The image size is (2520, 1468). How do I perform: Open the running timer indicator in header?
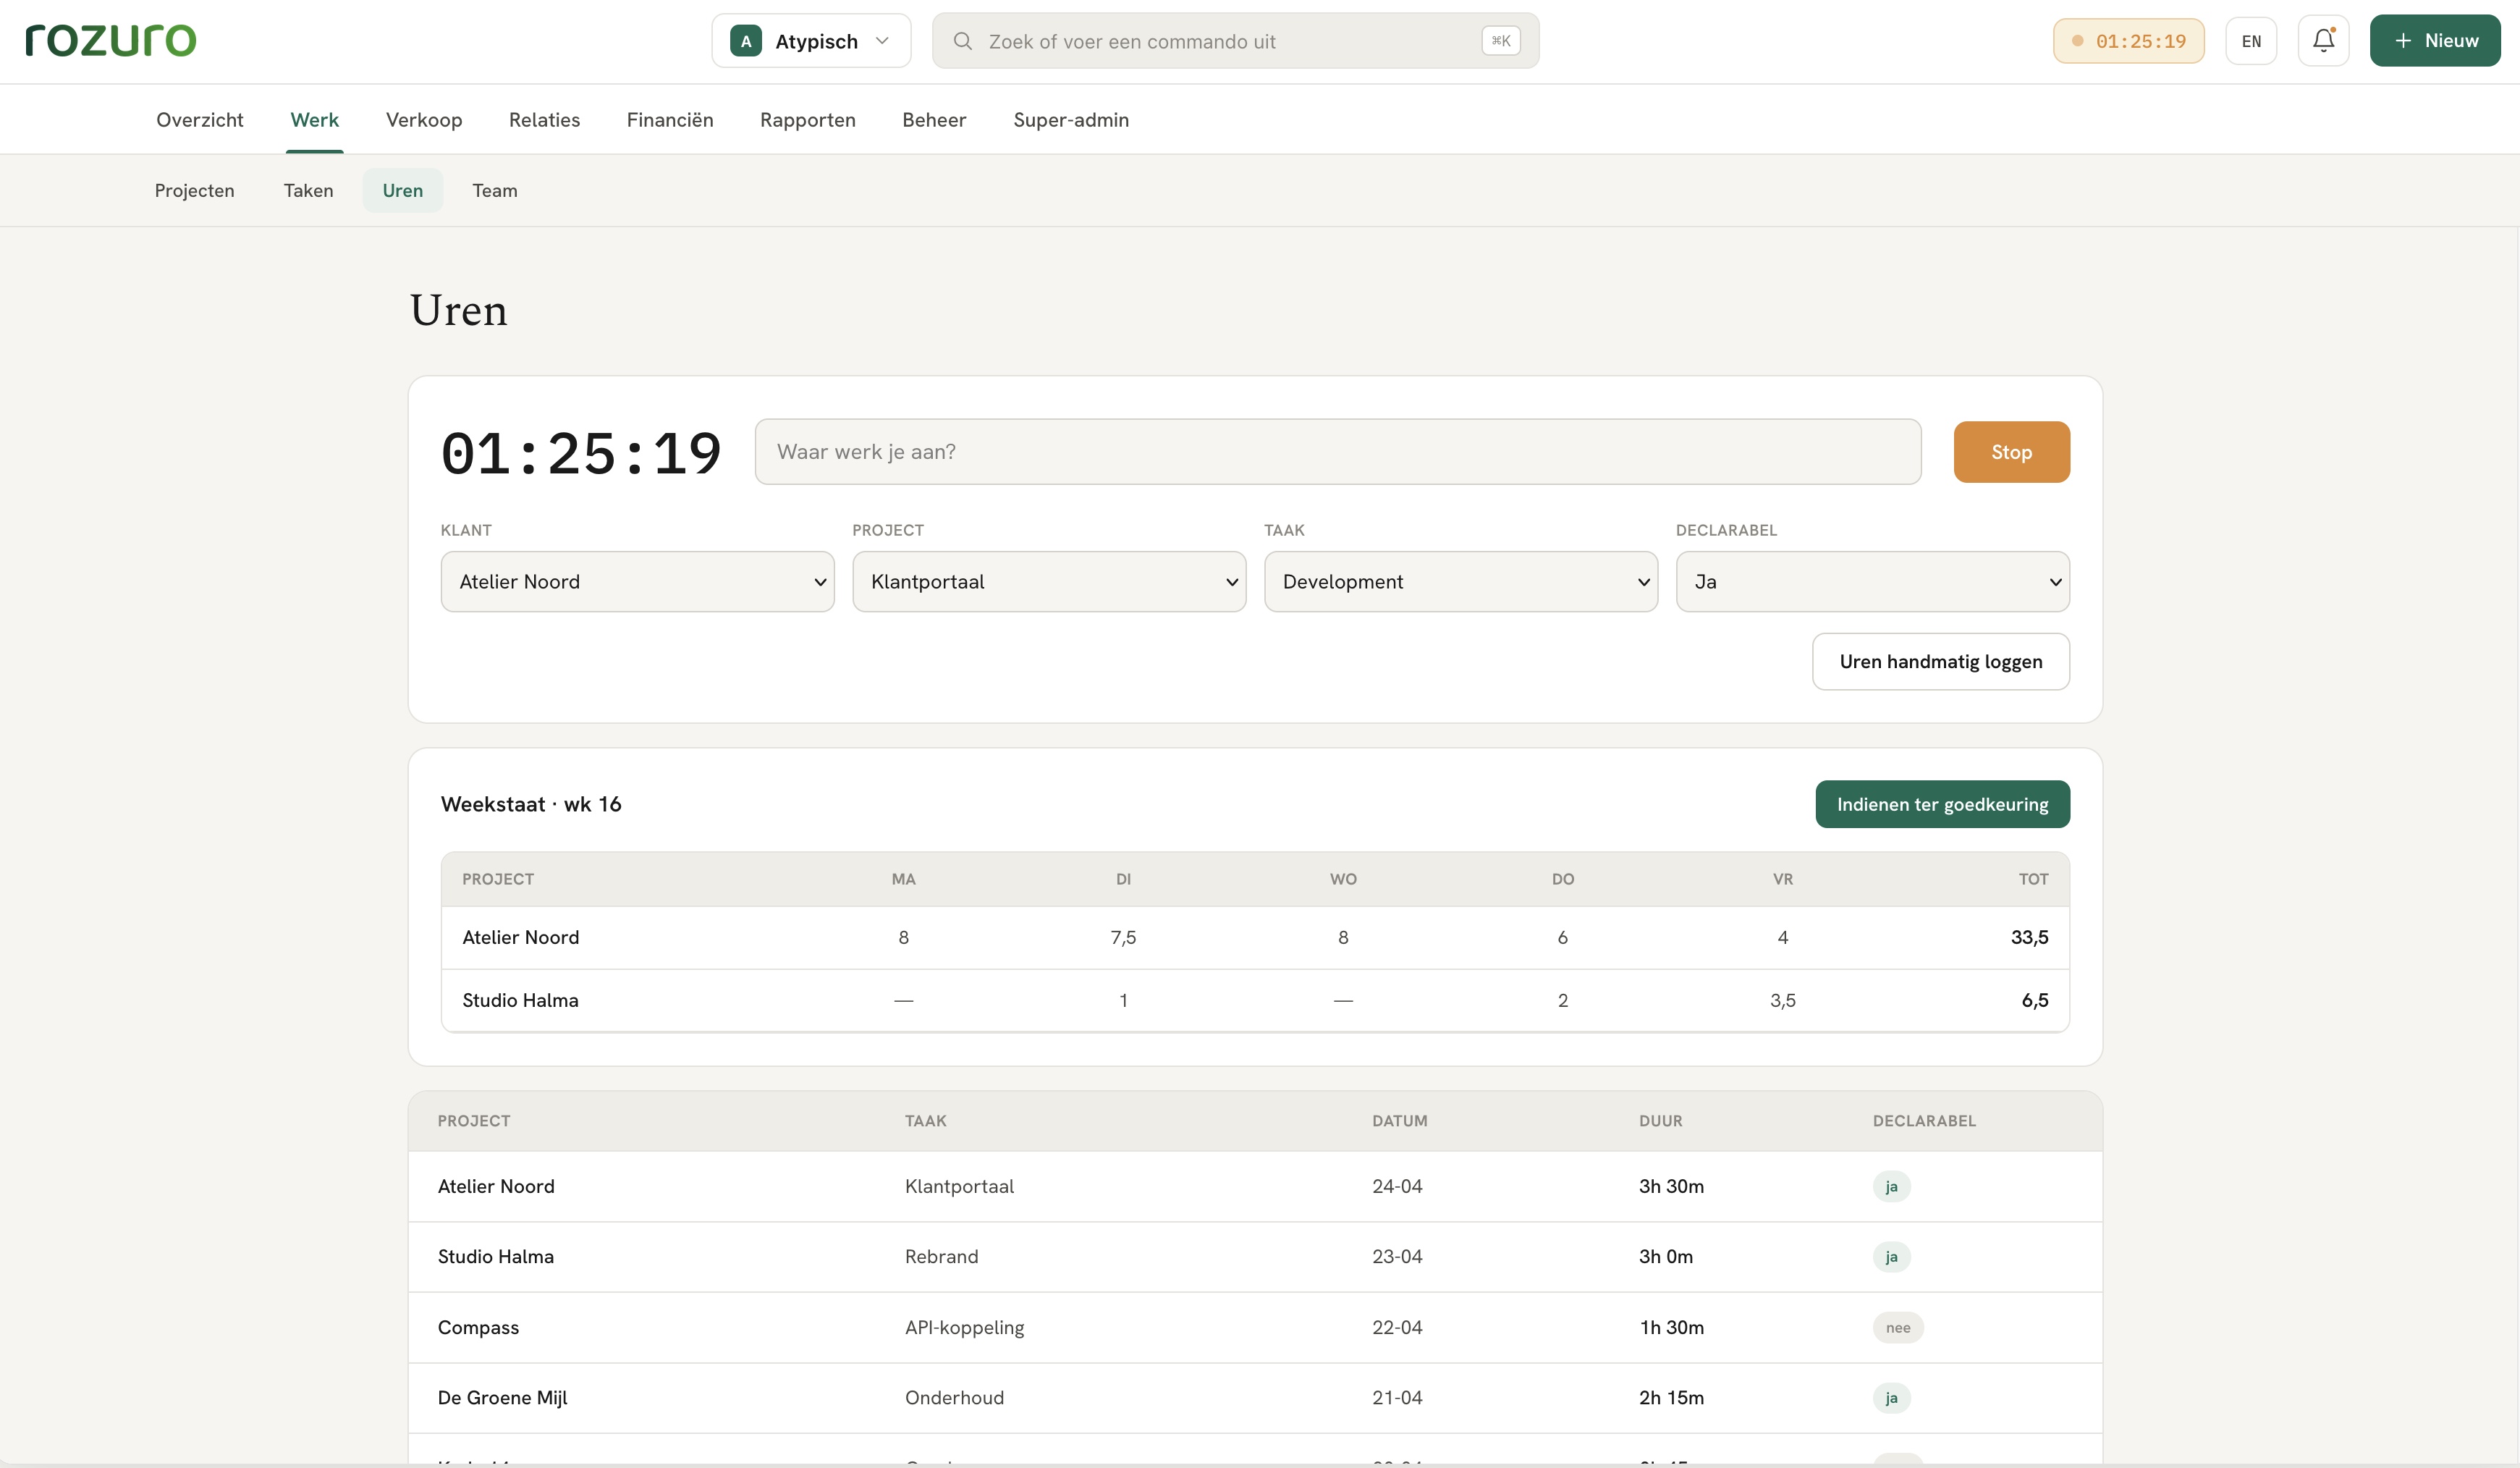[2128, 41]
